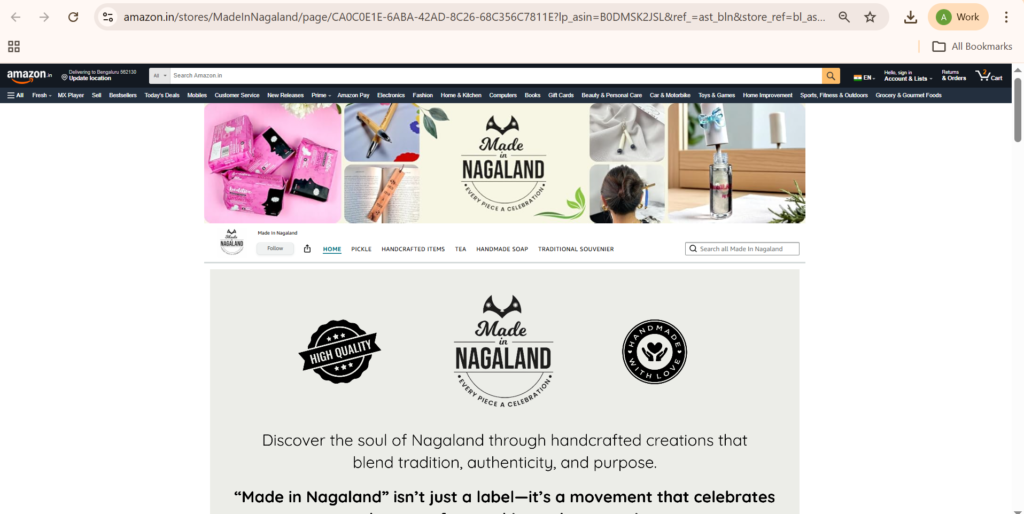Open the Prime dropdown in navigation
The image size is (1024, 514).
pos(321,95)
